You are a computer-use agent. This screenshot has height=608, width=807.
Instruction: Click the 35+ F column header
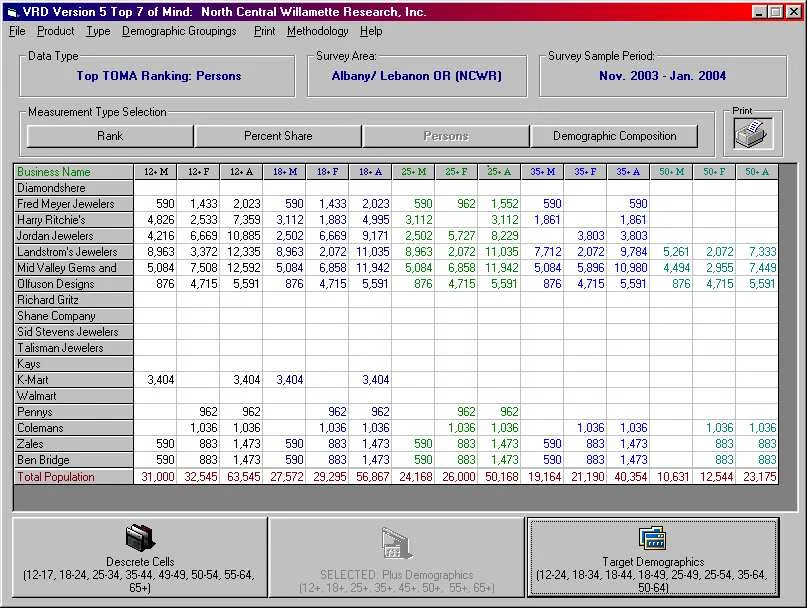pos(585,172)
